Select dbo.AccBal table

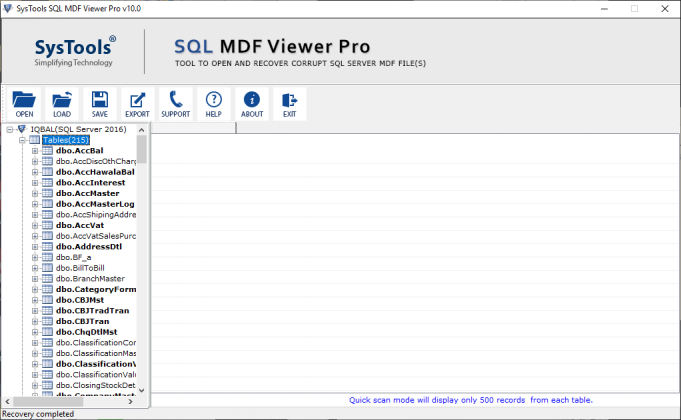(79, 151)
